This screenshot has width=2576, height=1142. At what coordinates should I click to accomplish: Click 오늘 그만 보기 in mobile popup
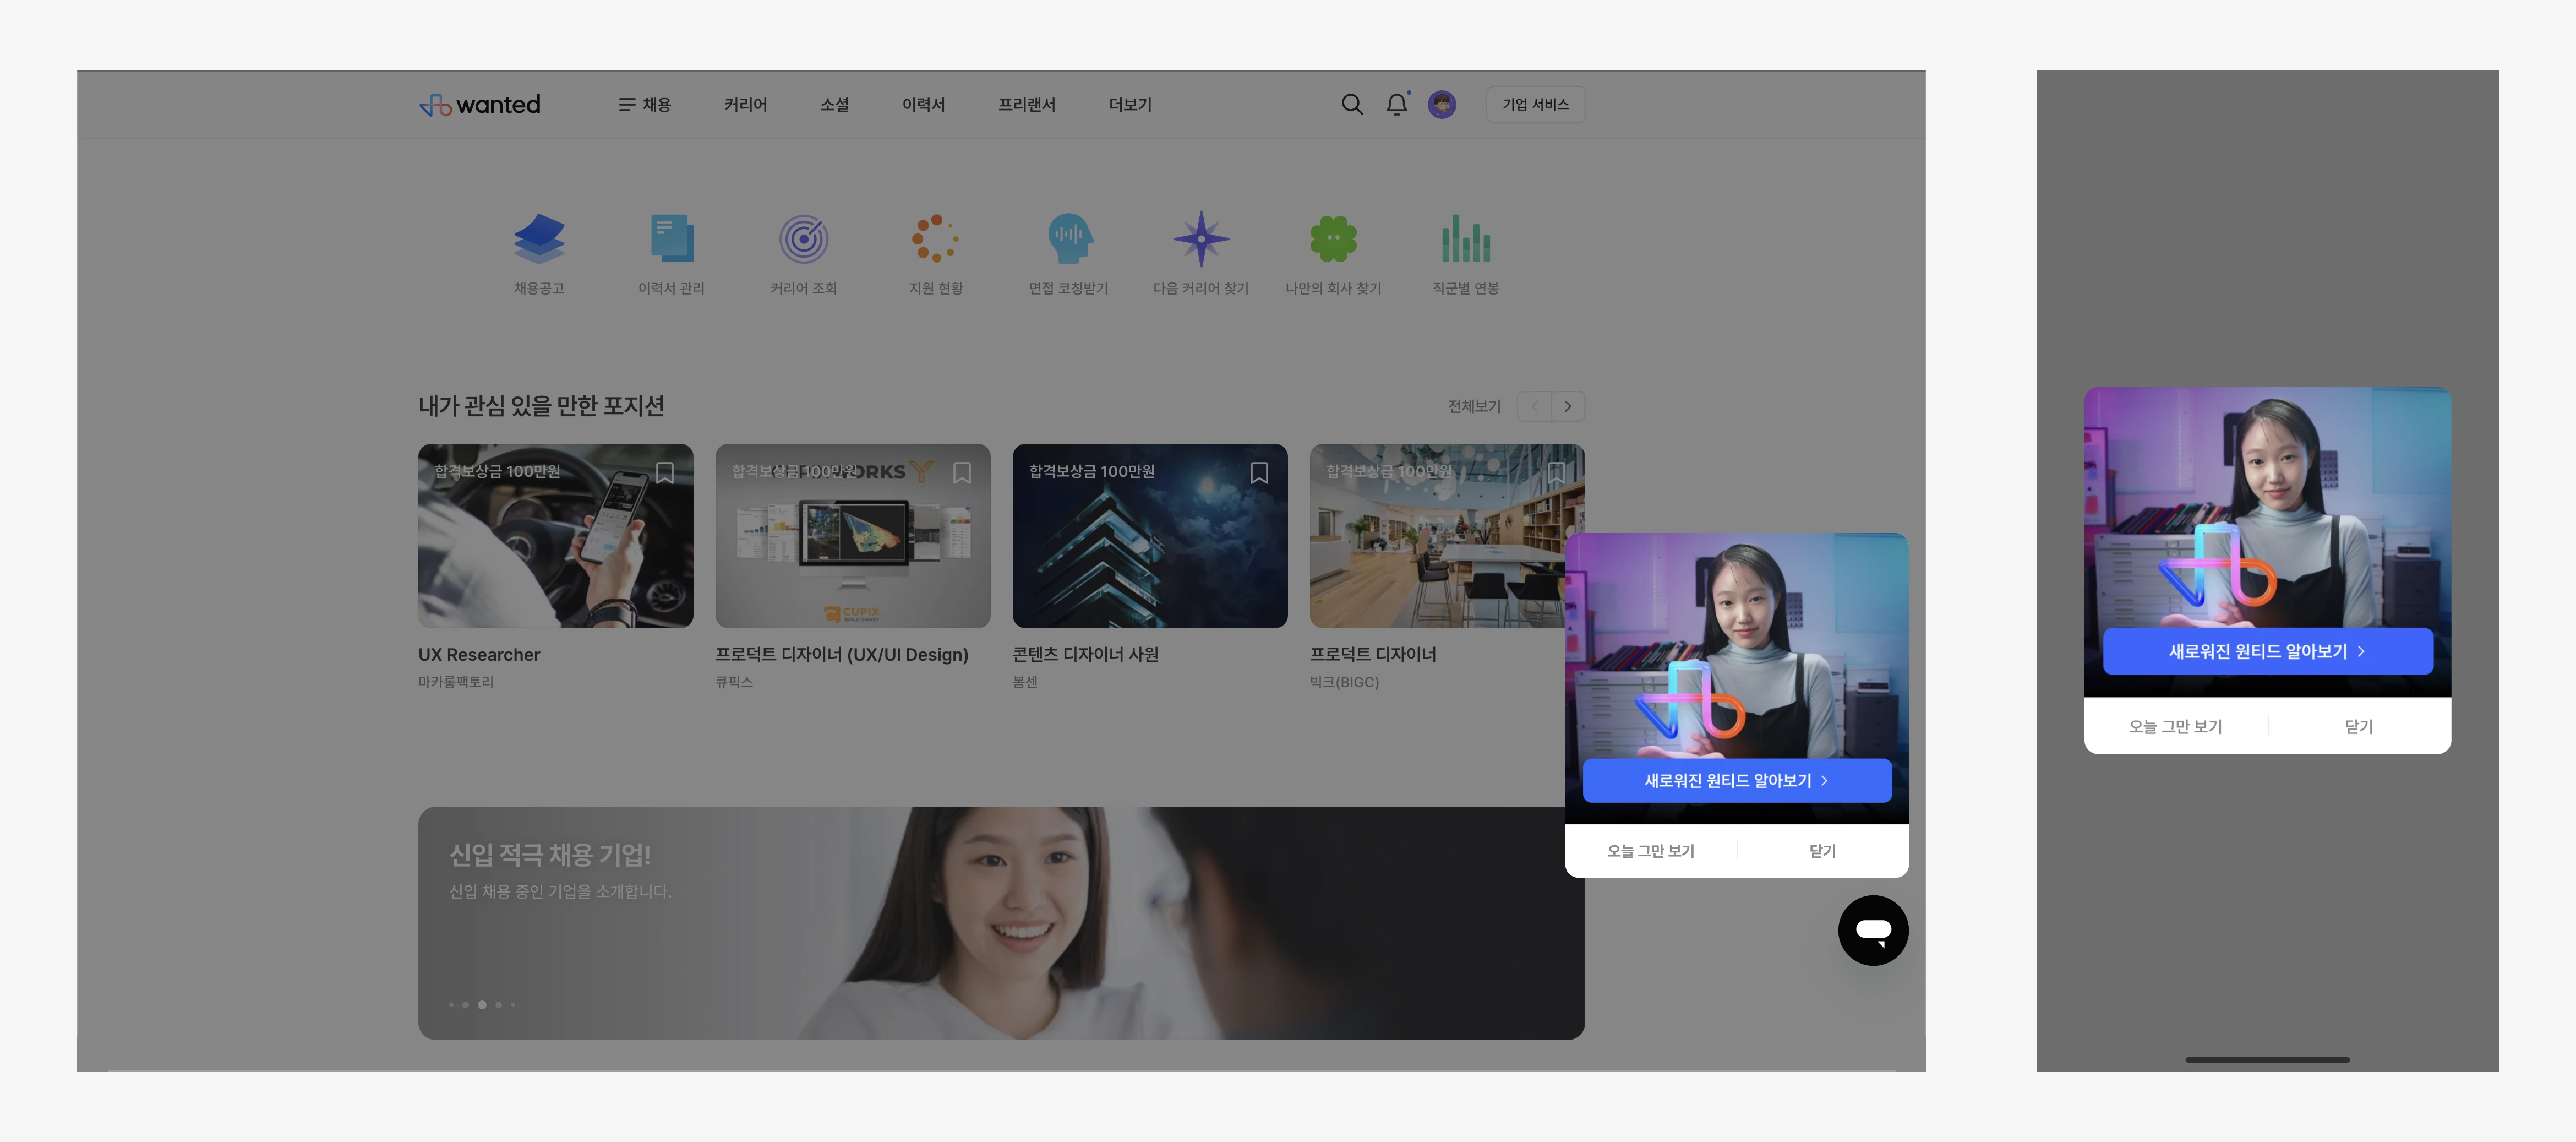[x=2175, y=726]
